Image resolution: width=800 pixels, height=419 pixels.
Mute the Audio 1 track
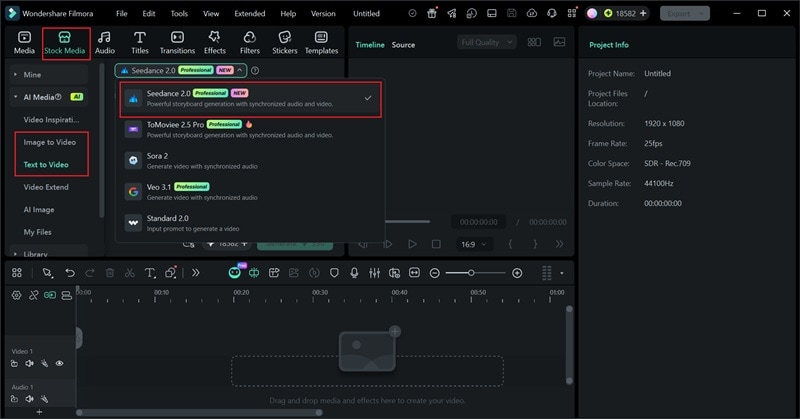pyautogui.click(x=30, y=399)
